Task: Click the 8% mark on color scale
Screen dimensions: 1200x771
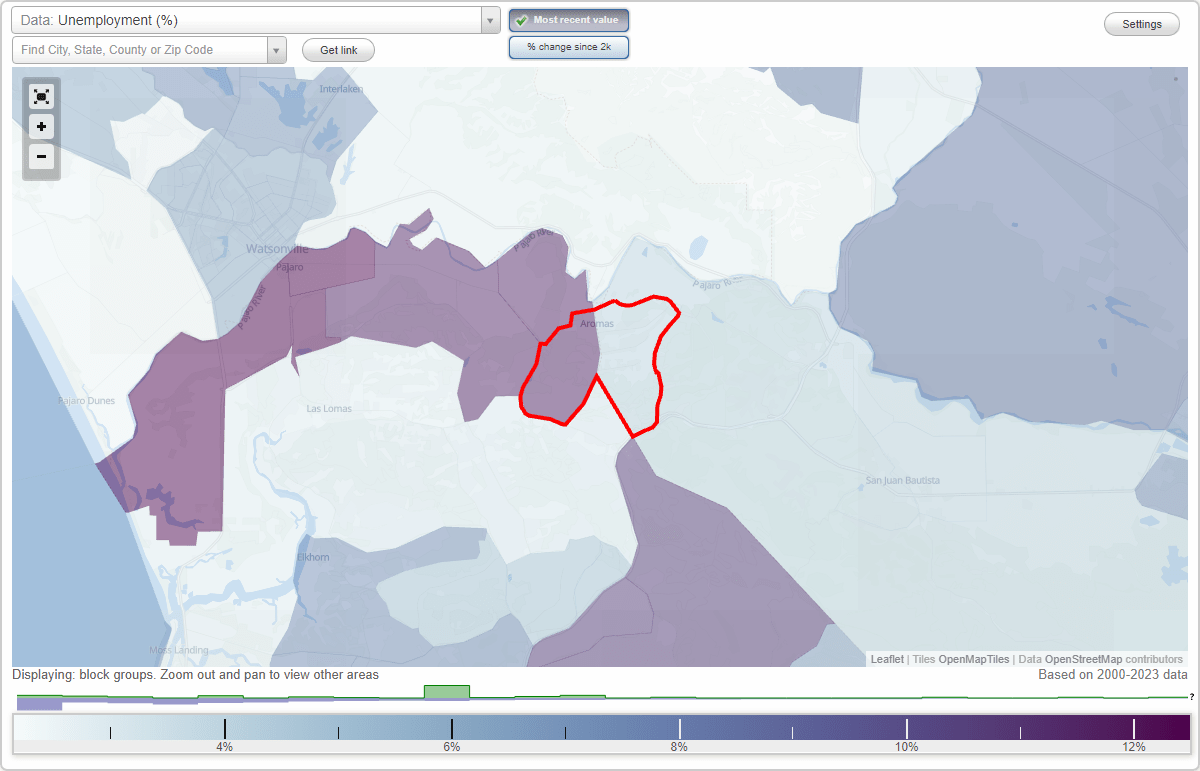Action: coord(679,747)
